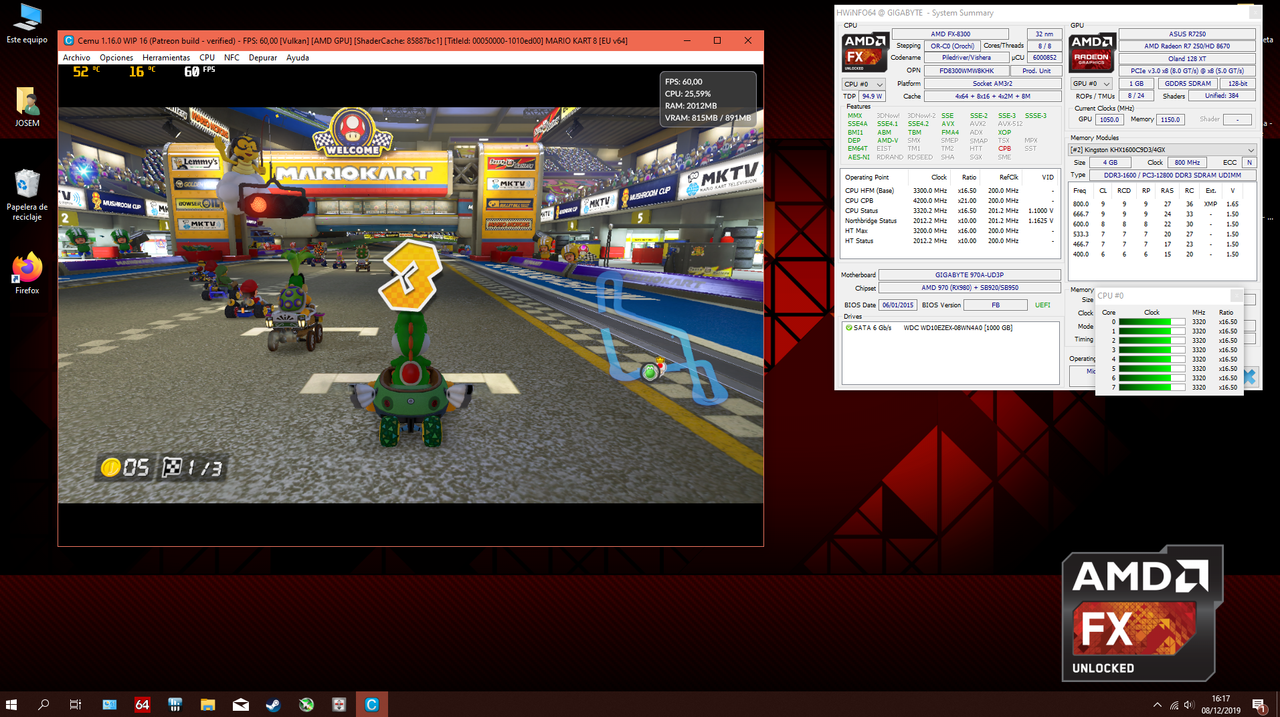Click the green drive status check icon
The width and height of the screenshot is (1280, 717).
(x=849, y=328)
